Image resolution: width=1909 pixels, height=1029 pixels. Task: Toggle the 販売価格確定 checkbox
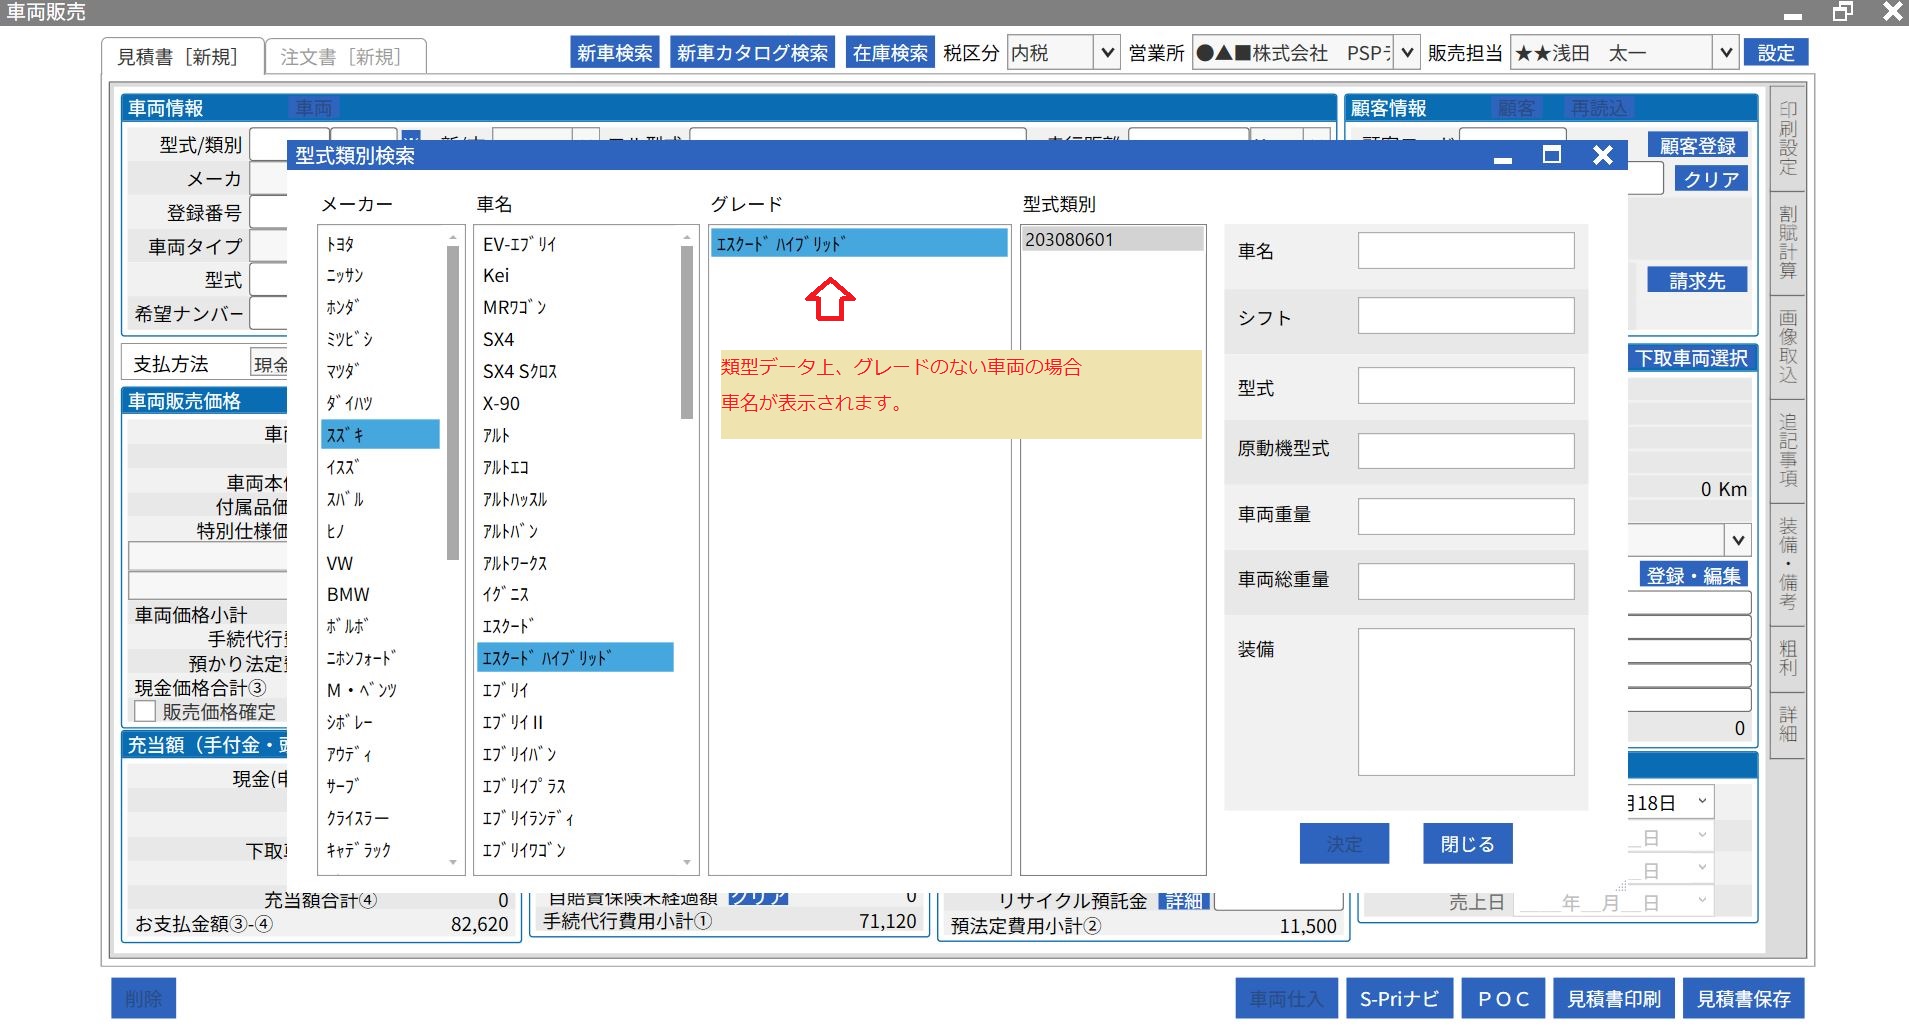(x=146, y=712)
